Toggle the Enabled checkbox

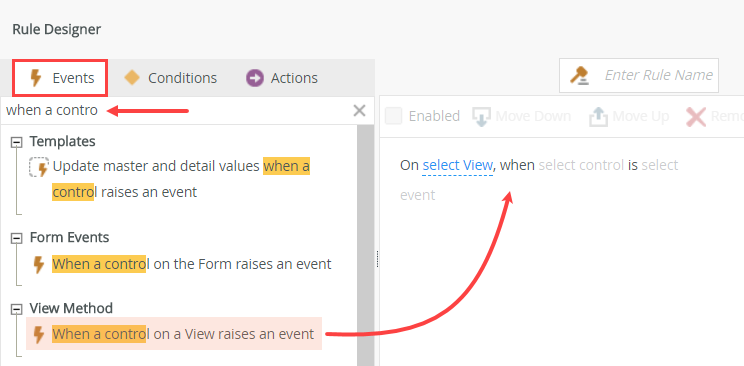coord(393,116)
